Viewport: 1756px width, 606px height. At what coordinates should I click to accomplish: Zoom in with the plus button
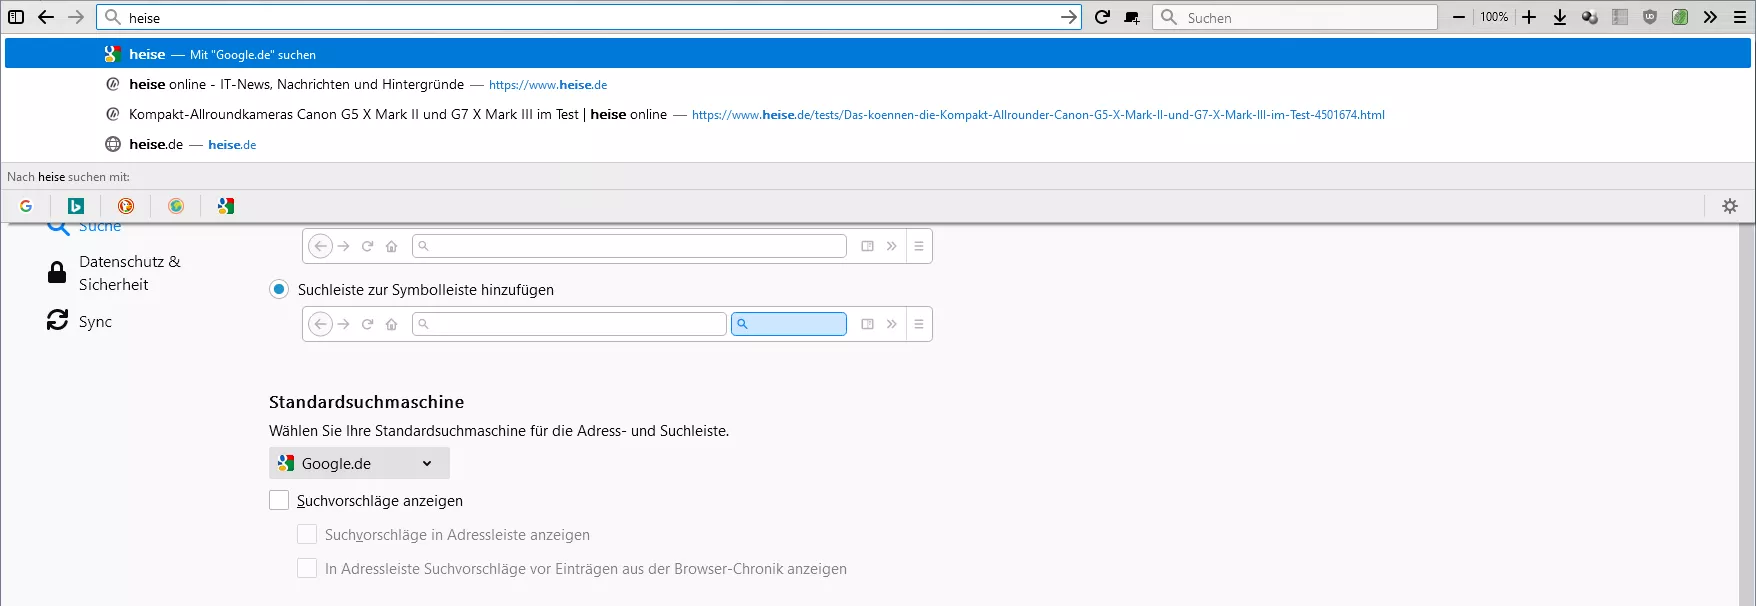[x=1529, y=17]
